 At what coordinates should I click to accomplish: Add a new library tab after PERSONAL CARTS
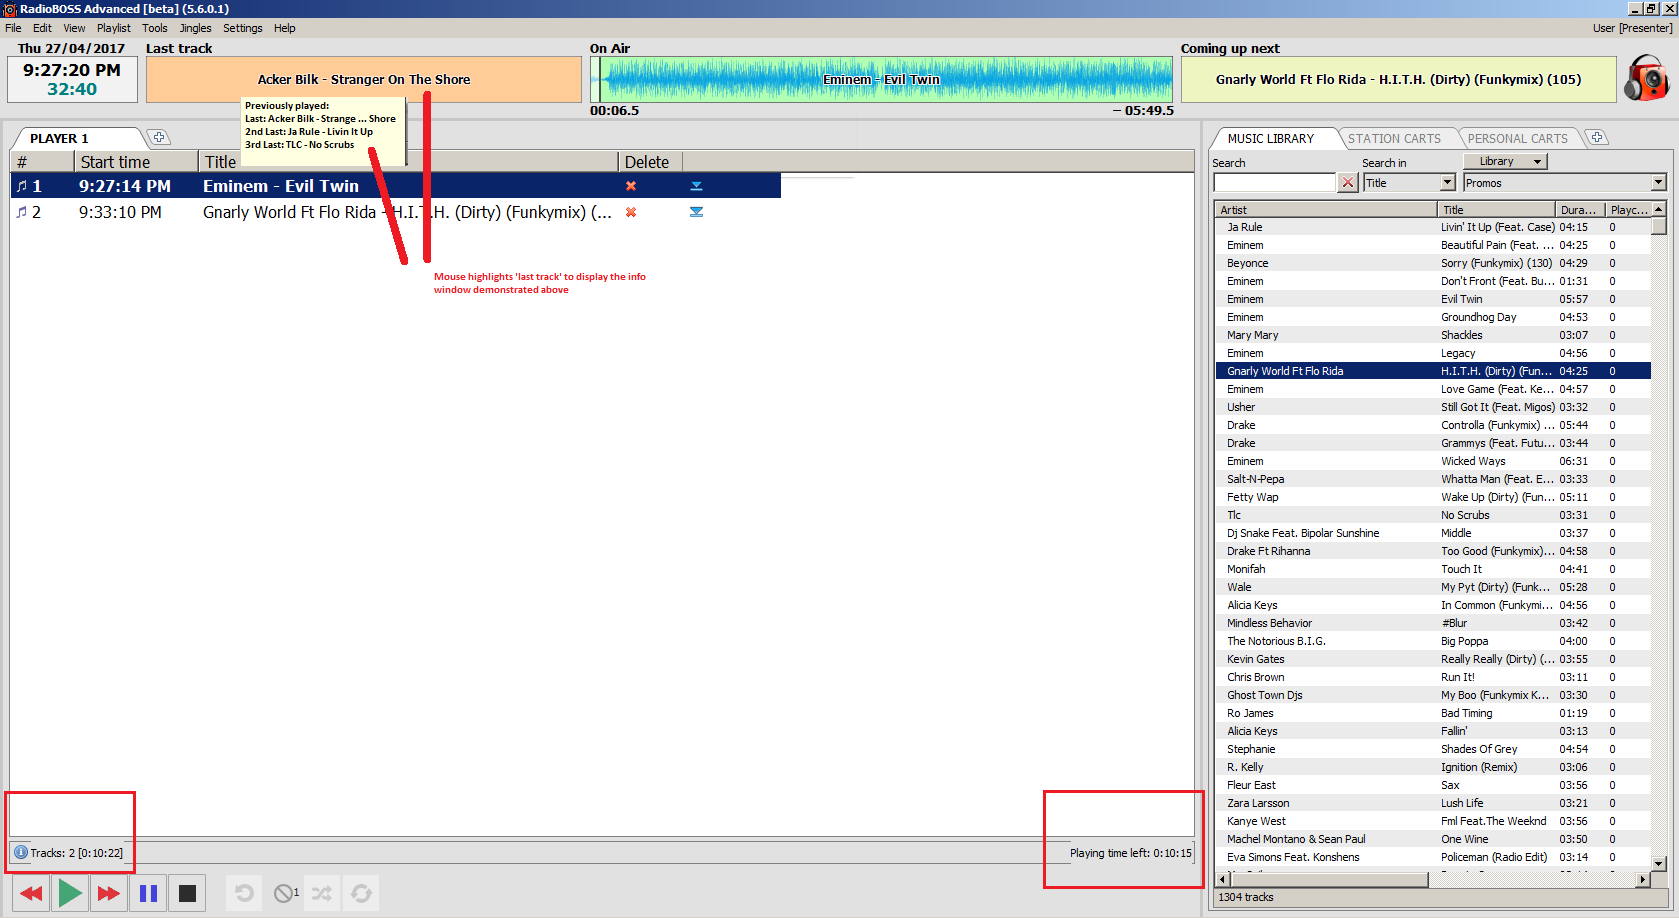click(1597, 138)
